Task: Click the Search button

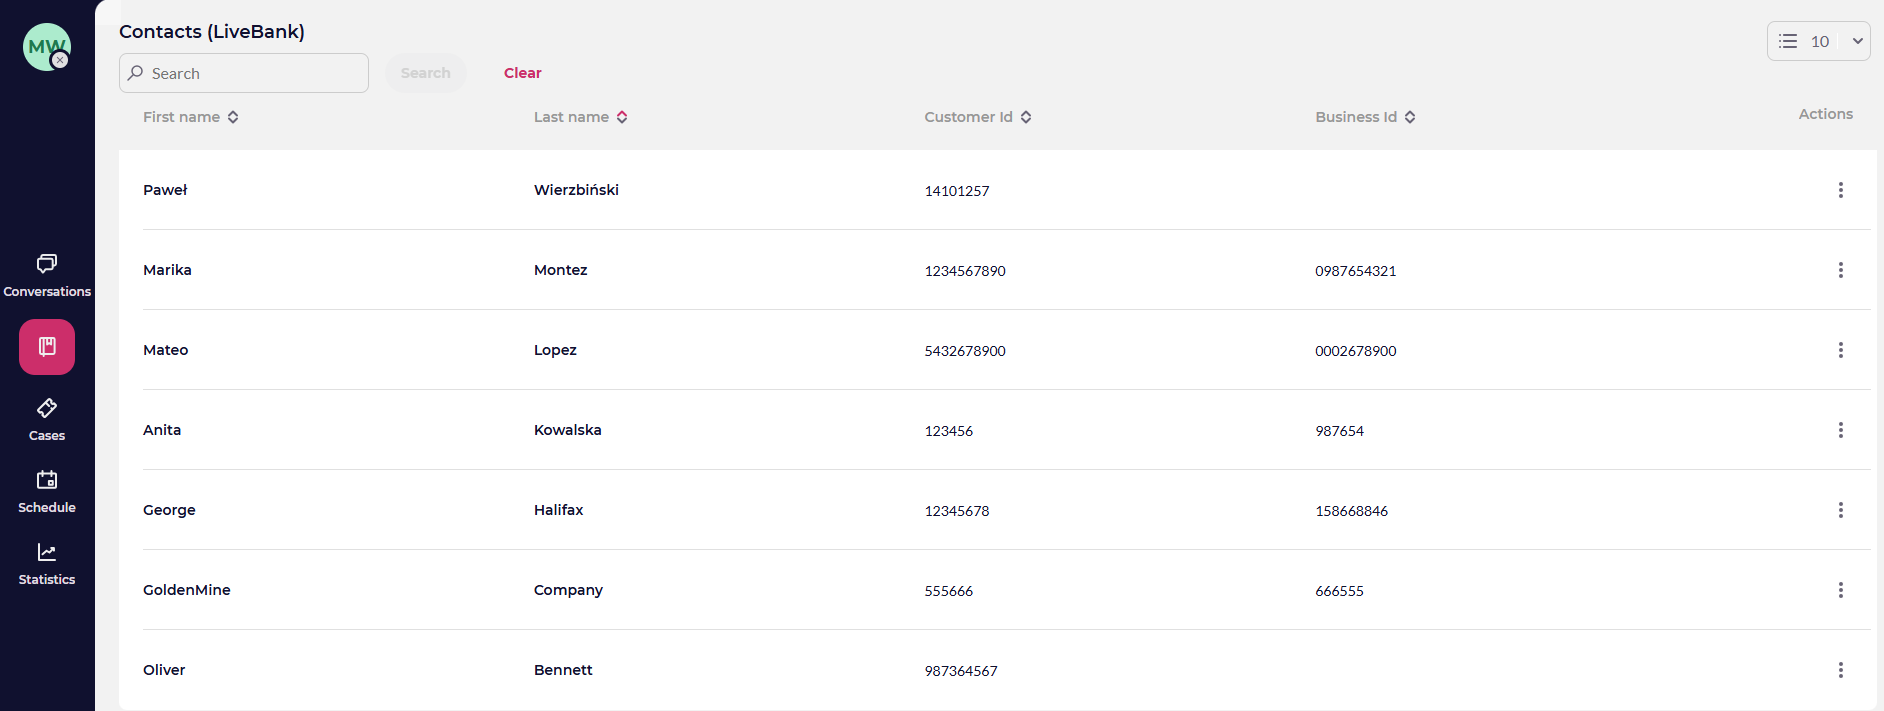Action: [426, 73]
